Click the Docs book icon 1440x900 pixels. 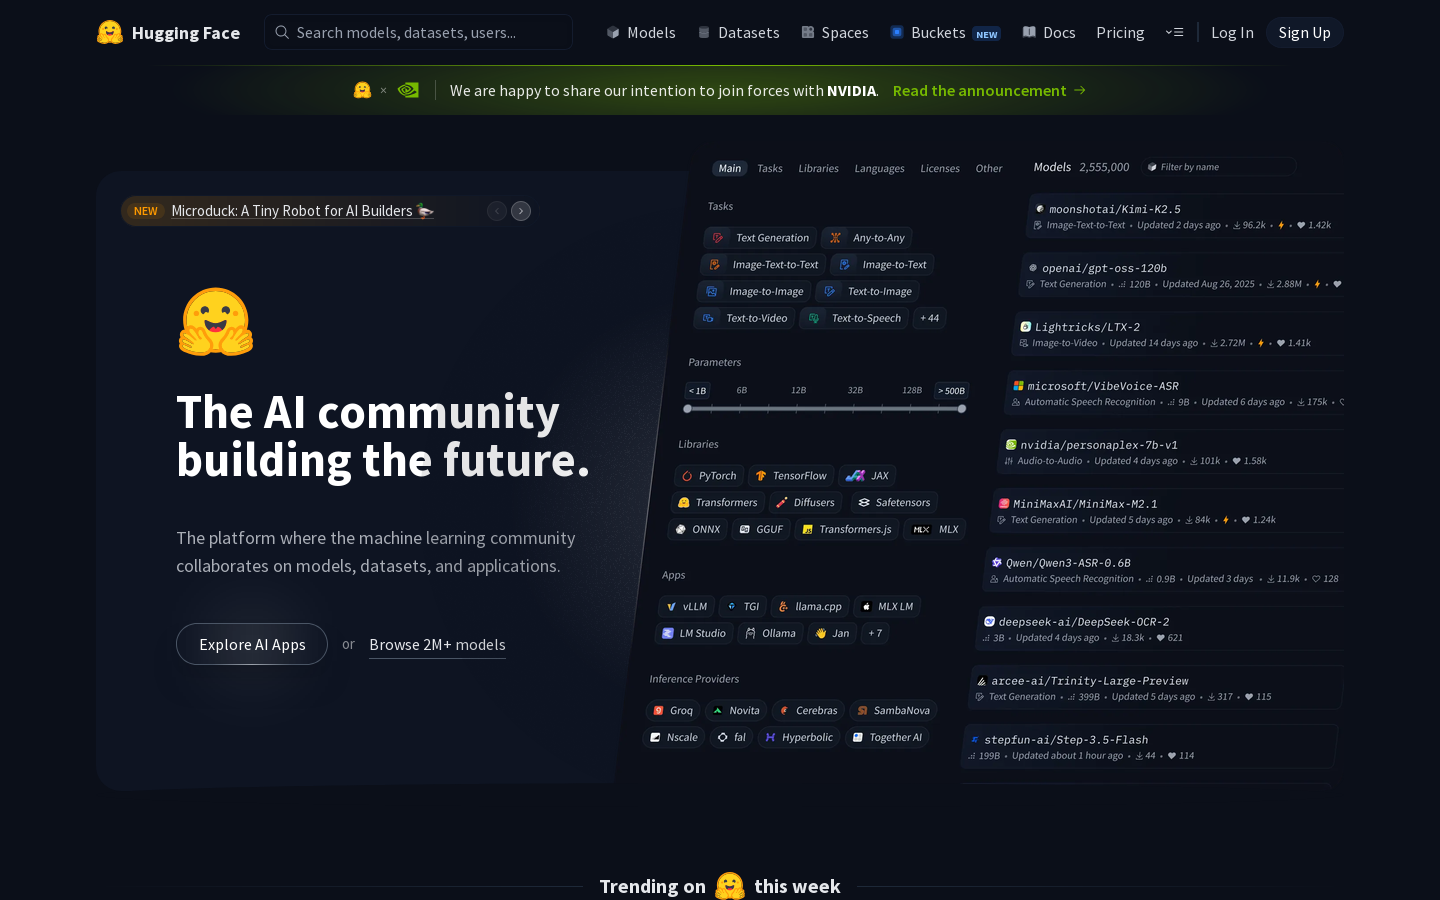1029,32
